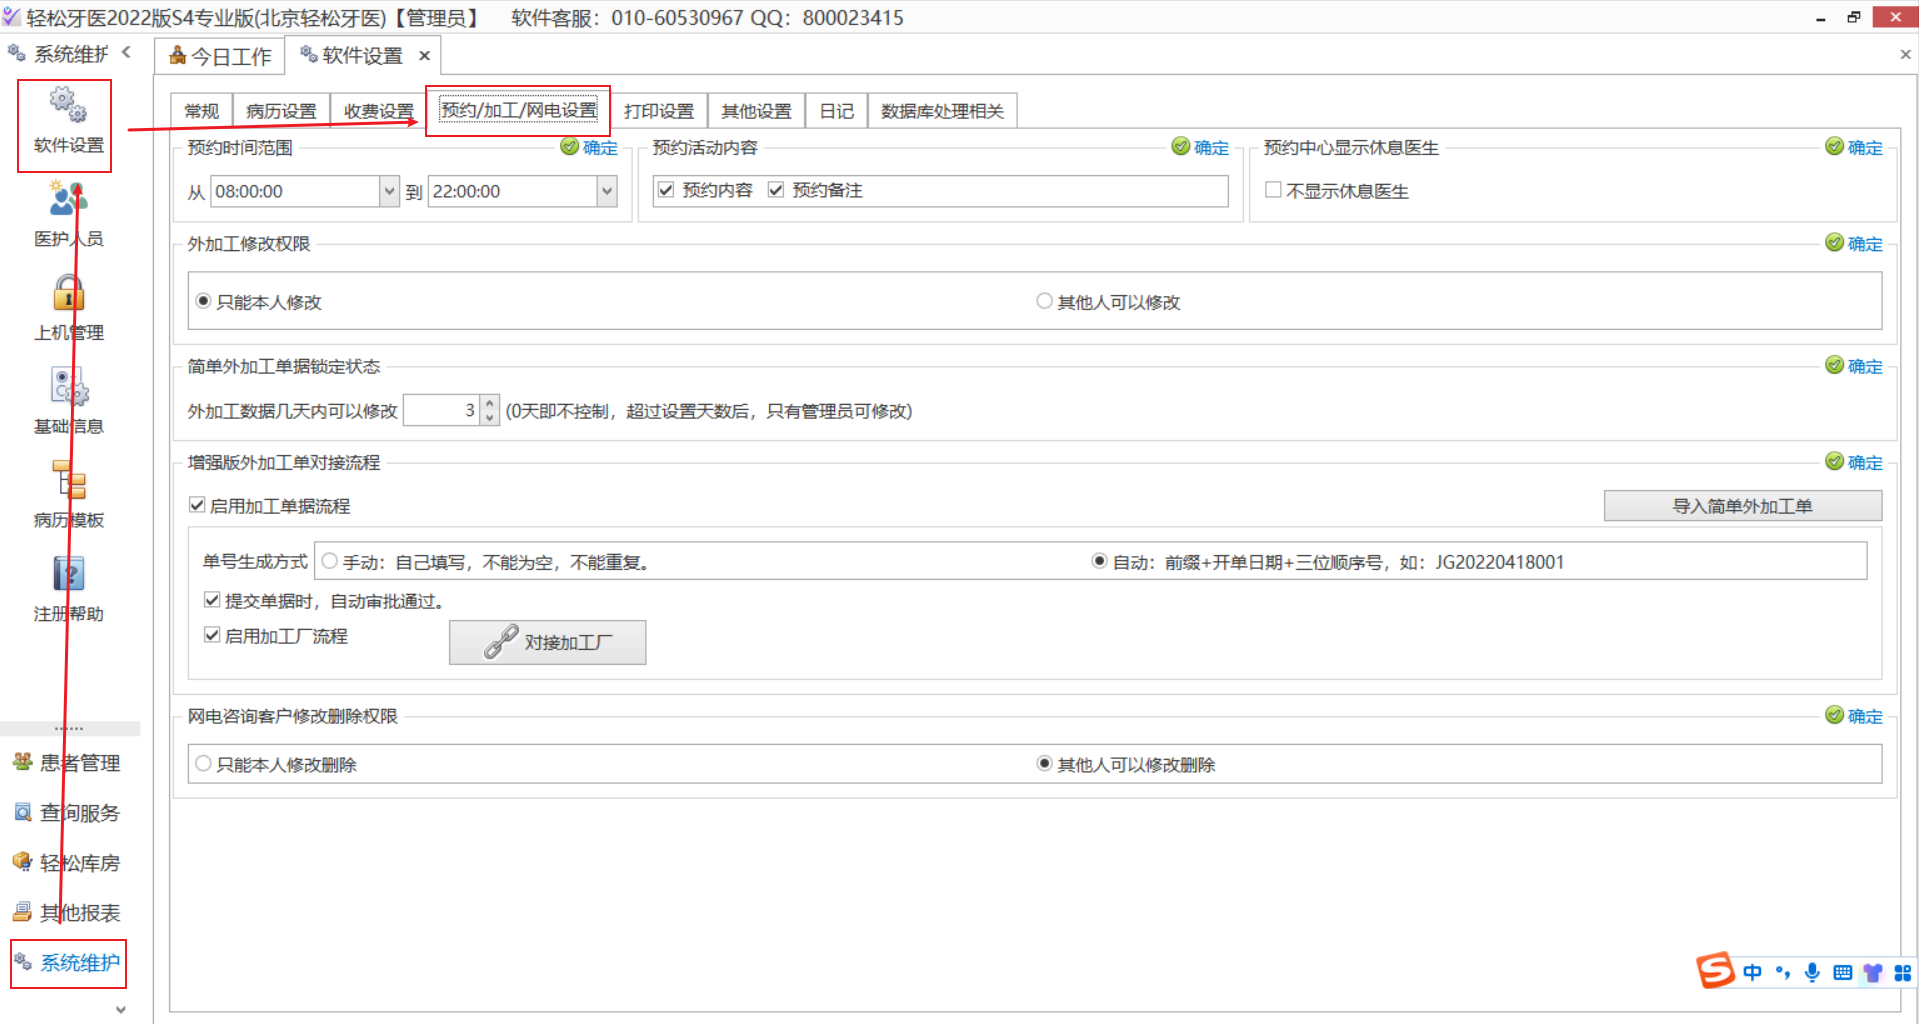Confirm 预约中心显示休息医生 with 确定
The height and width of the screenshot is (1024, 1919).
point(1854,147)
